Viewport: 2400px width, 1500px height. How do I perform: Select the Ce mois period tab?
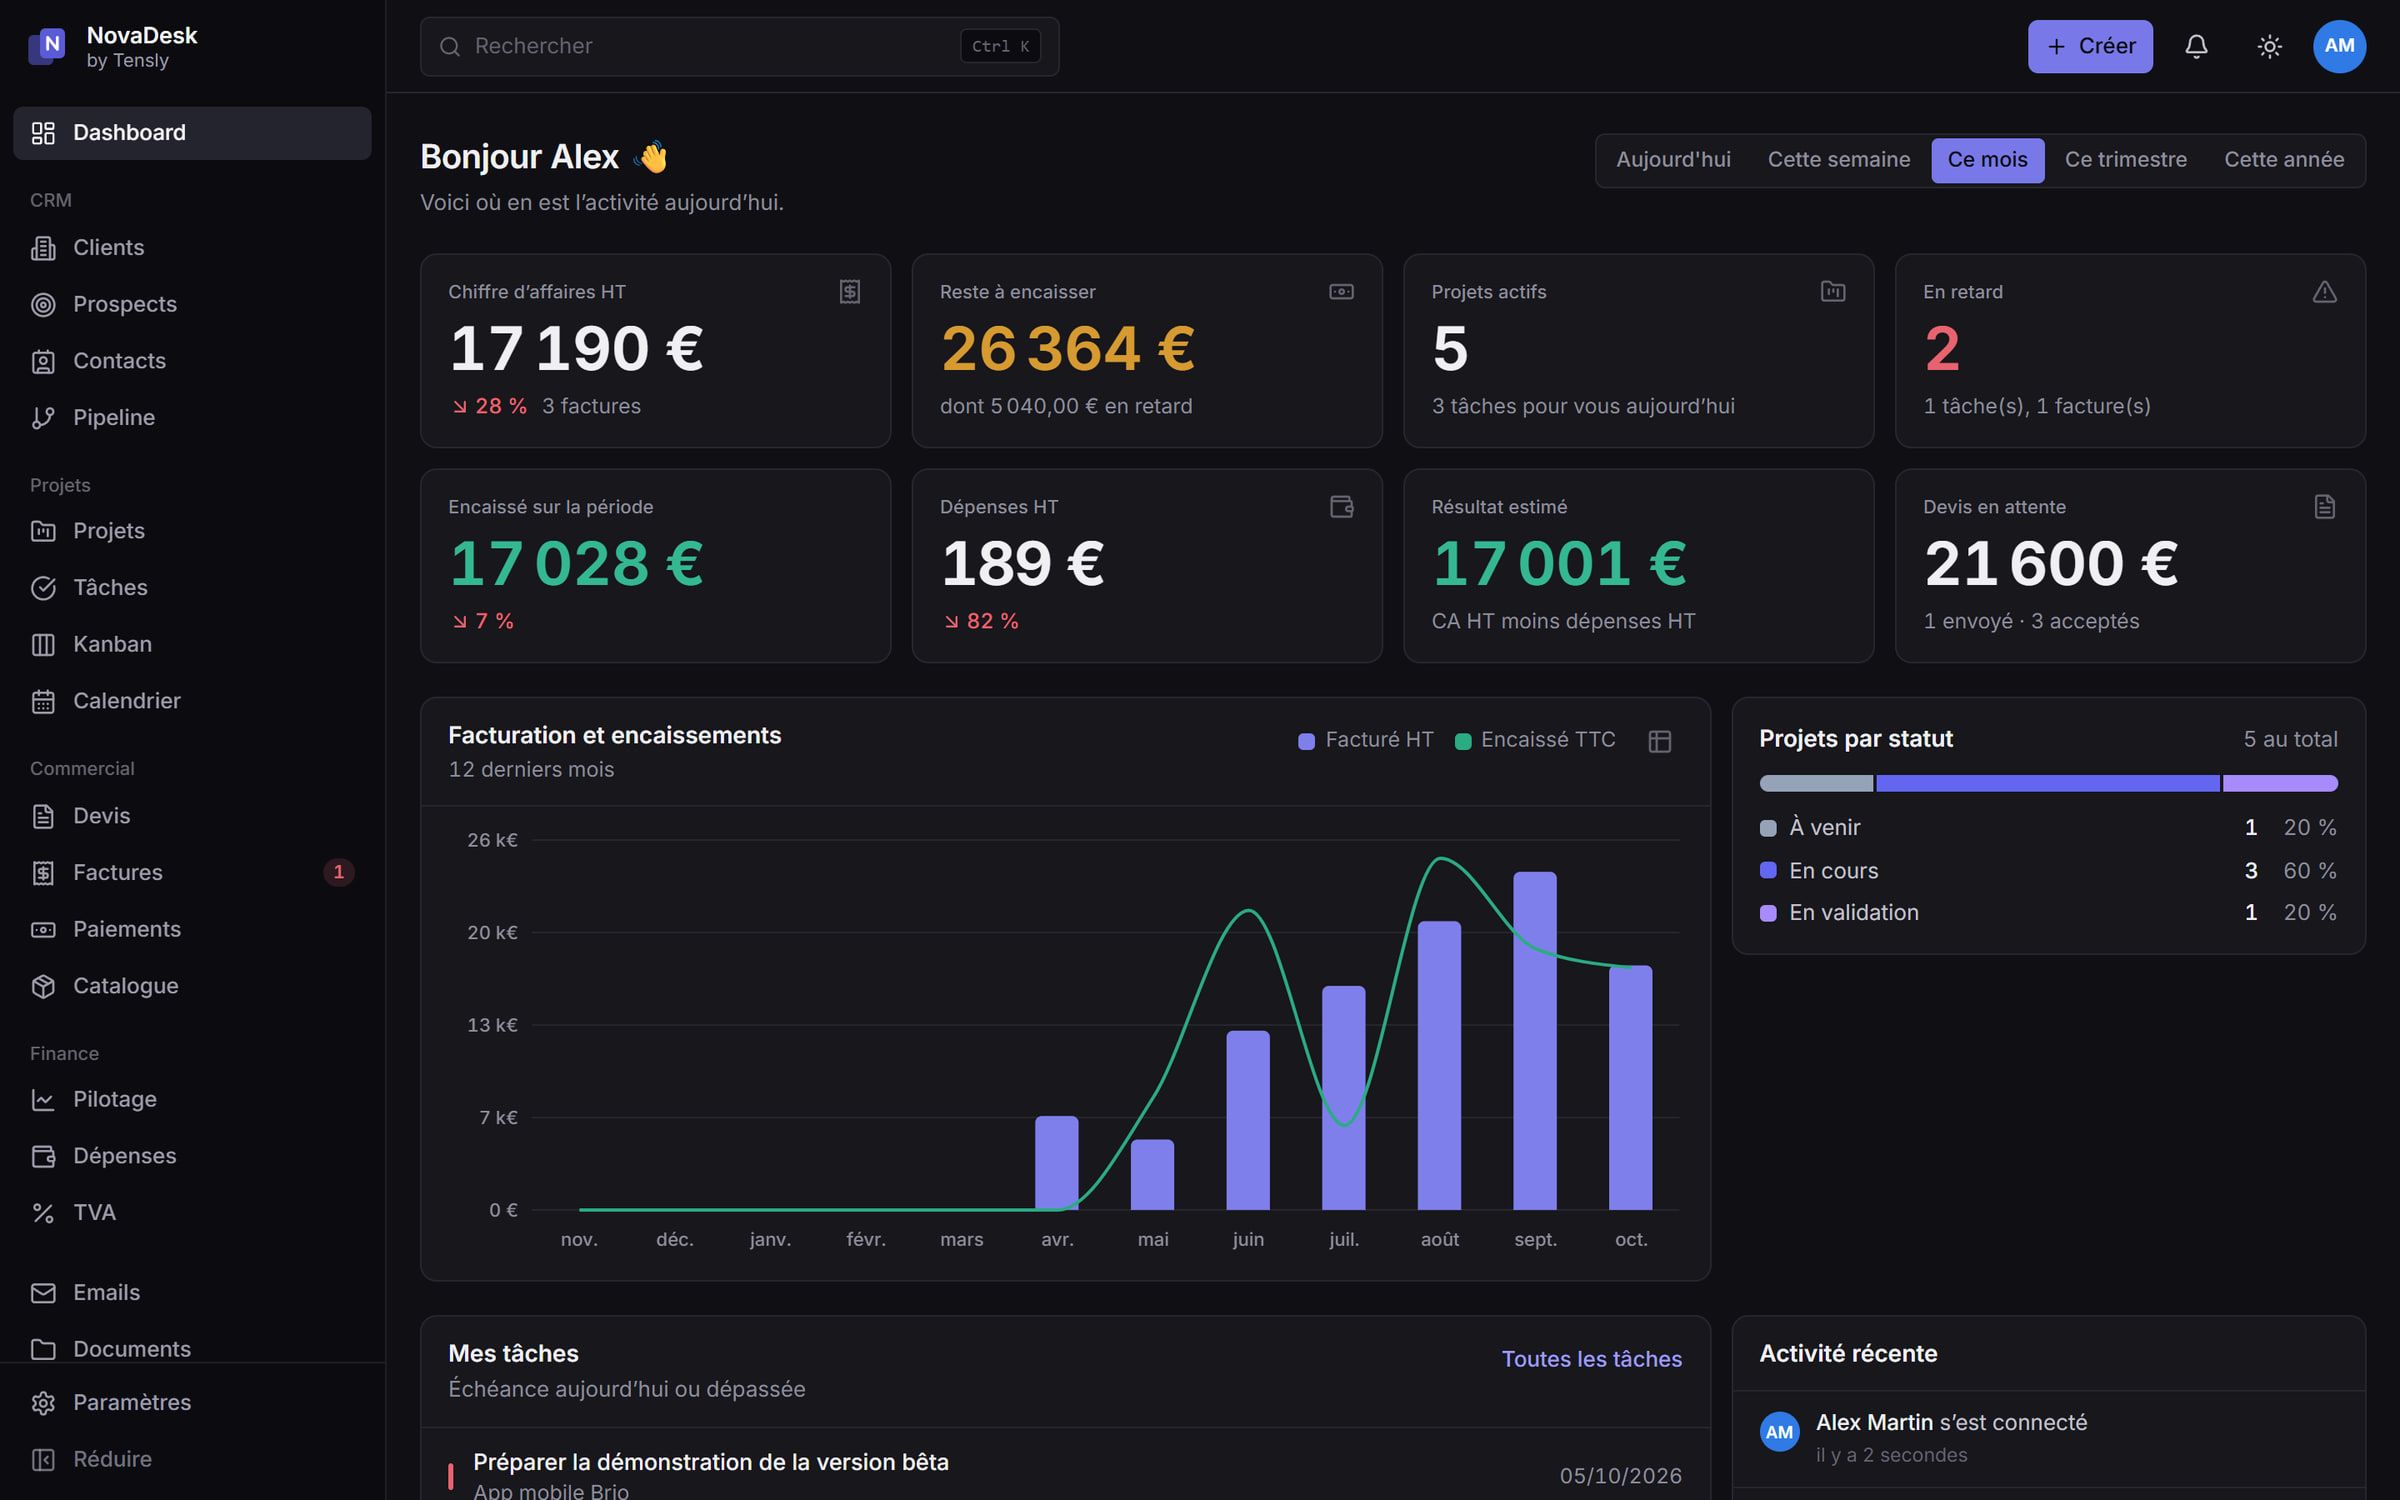[x=1987, y=160]
